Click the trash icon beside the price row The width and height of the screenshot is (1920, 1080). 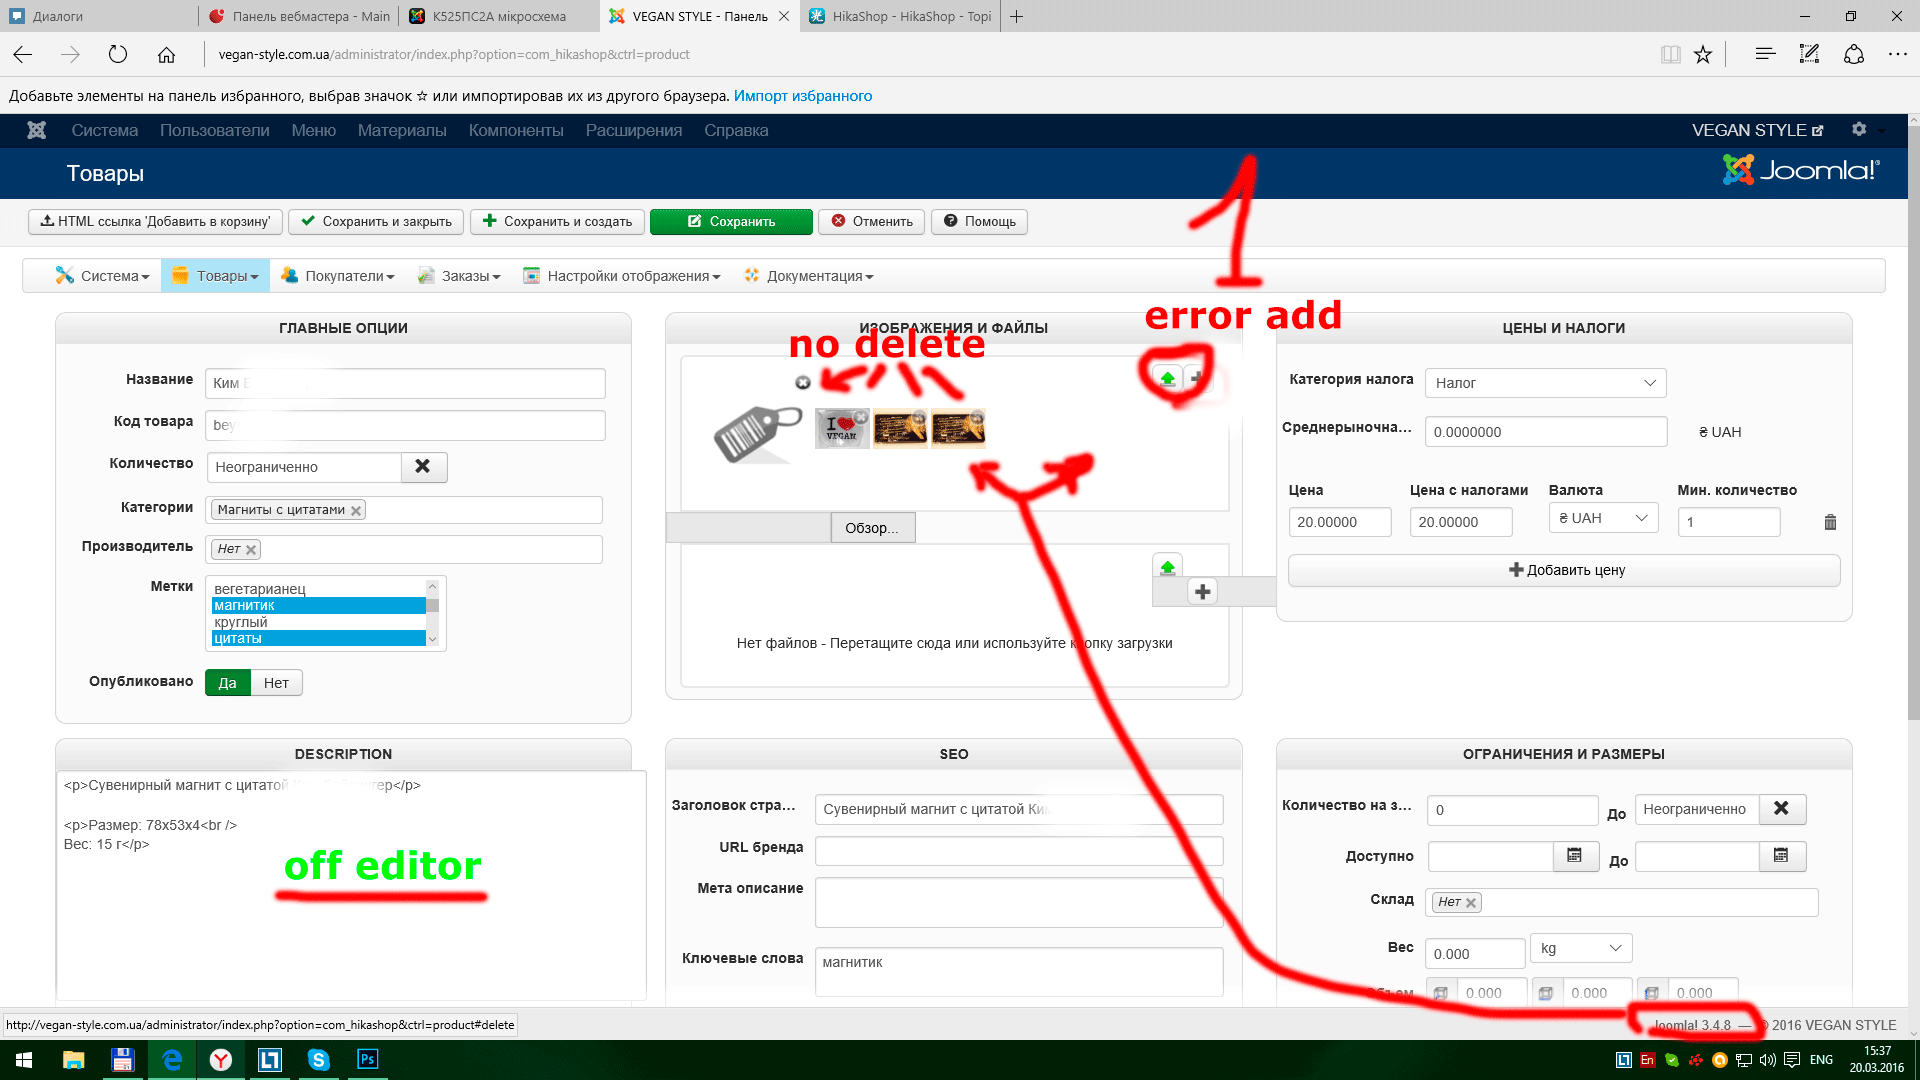pyautogui.click(x=1830, y=522)
